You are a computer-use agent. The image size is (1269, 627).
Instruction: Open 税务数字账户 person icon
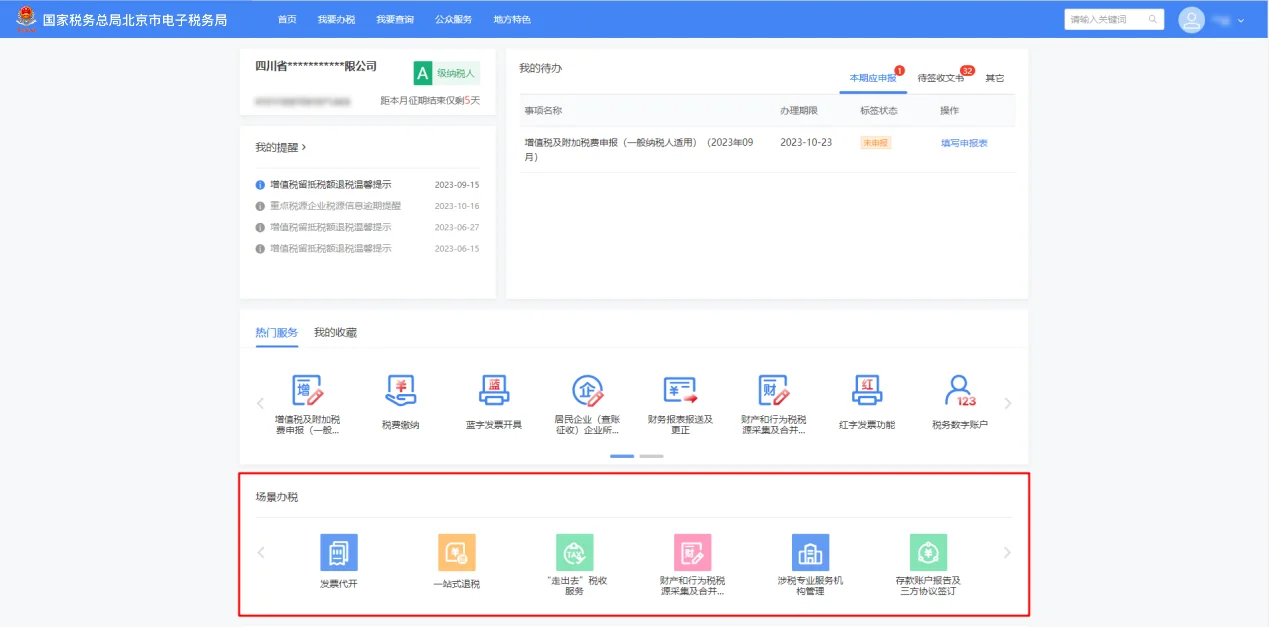(x=960, y=390)
